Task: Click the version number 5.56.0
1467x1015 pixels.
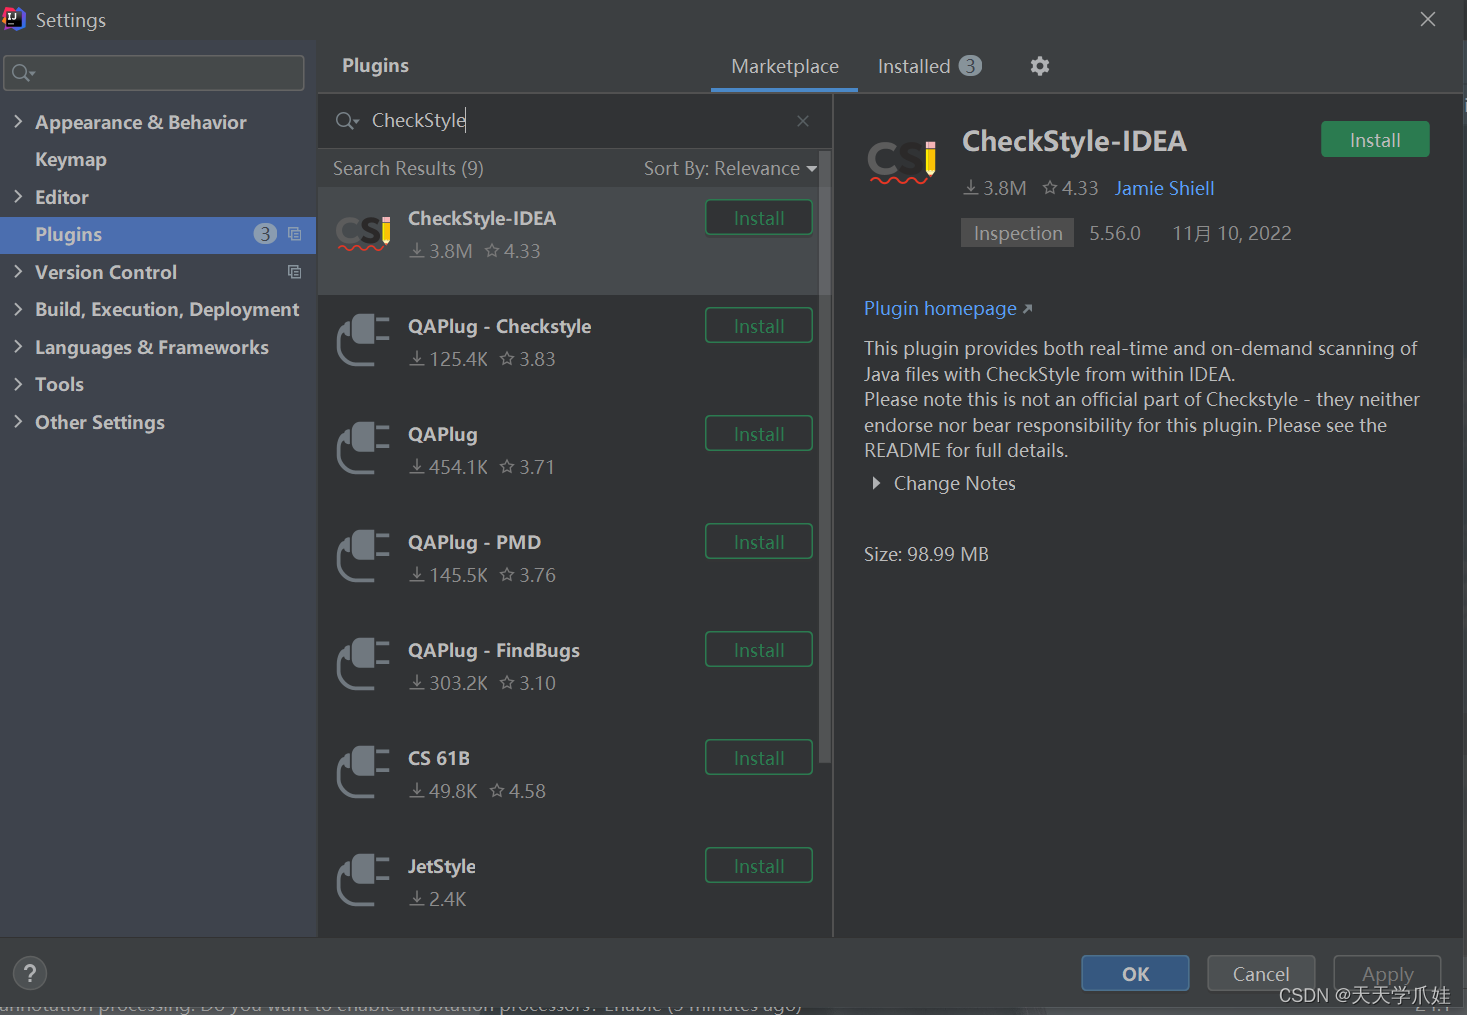Action: pos(1114,233)
